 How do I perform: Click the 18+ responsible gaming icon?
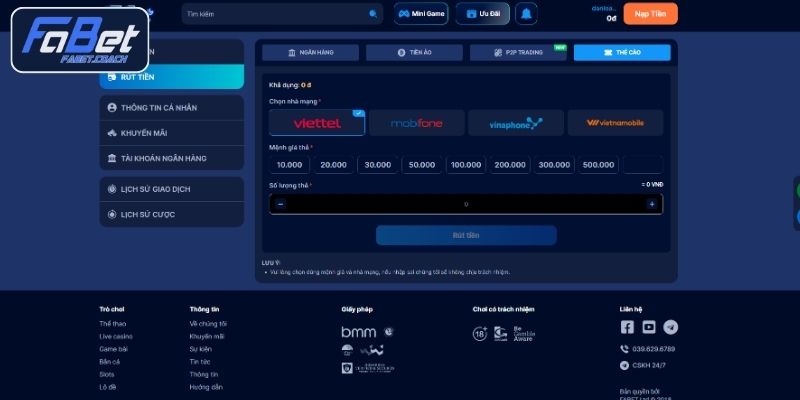(480, 334)
